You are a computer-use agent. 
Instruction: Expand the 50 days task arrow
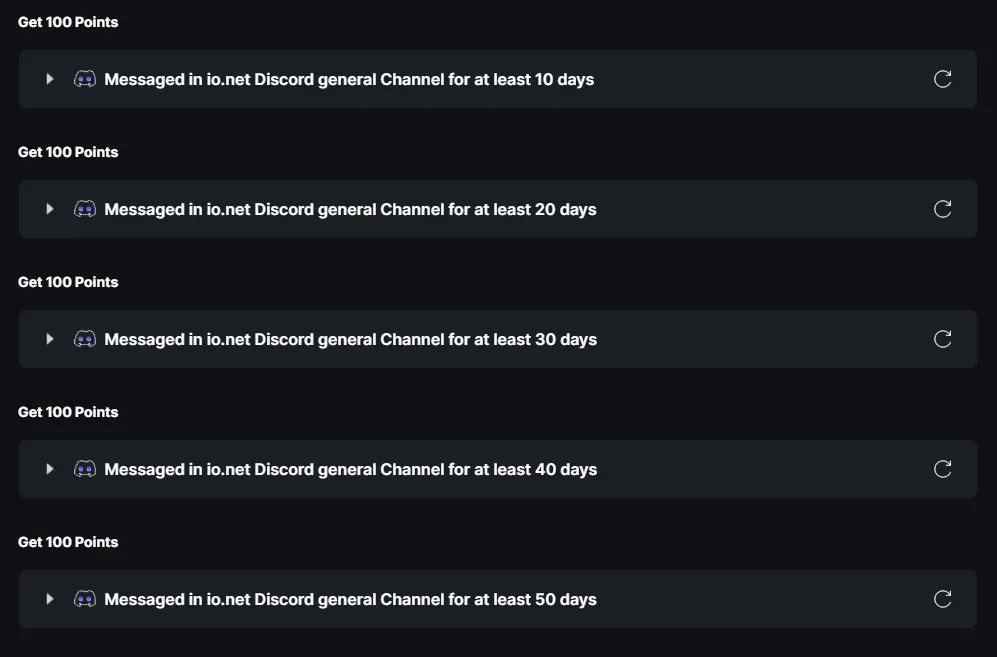point(50,599)
